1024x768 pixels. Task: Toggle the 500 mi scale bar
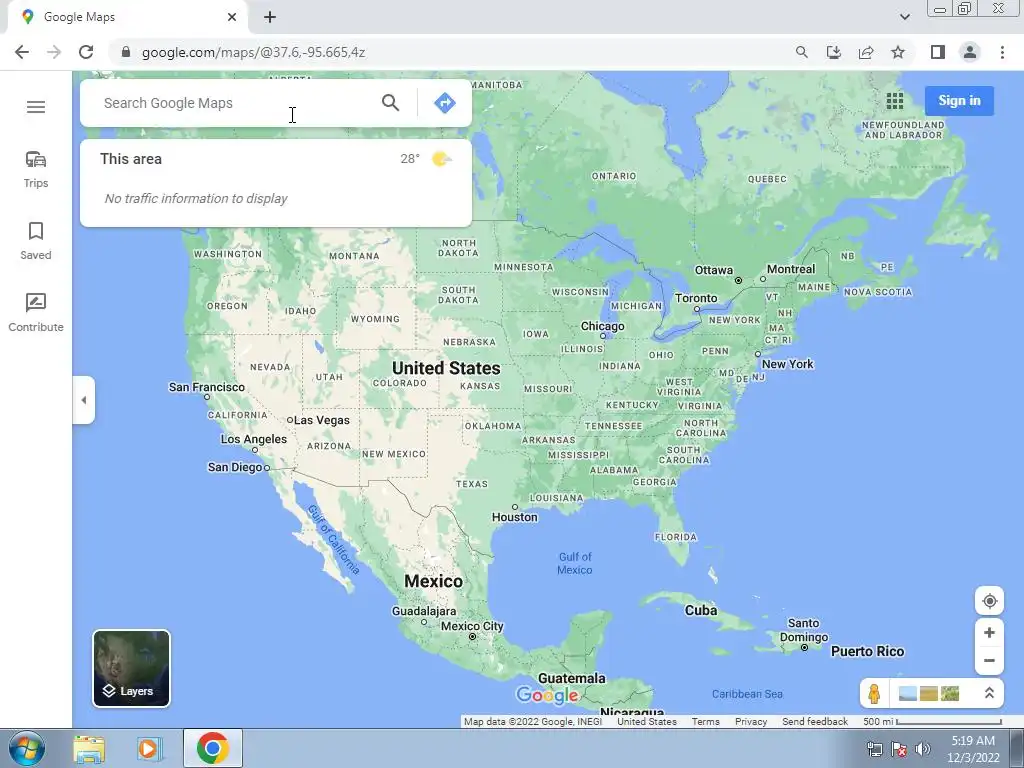tap(932, 722)
